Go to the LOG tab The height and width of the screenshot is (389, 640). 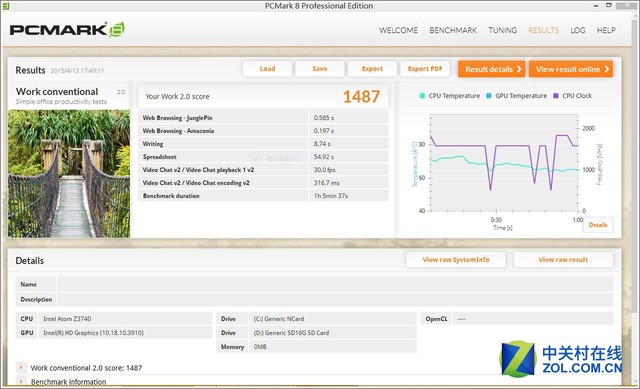point(578,30)
